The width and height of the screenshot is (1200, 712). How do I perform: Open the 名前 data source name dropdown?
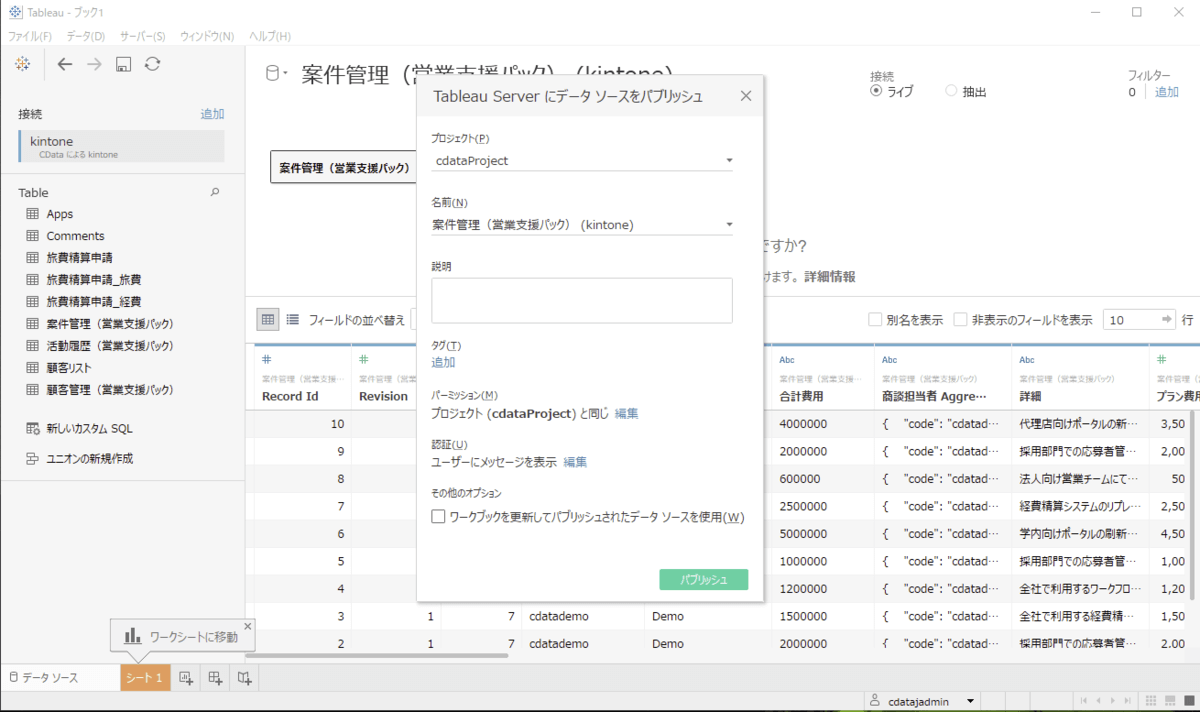point(582,224)
